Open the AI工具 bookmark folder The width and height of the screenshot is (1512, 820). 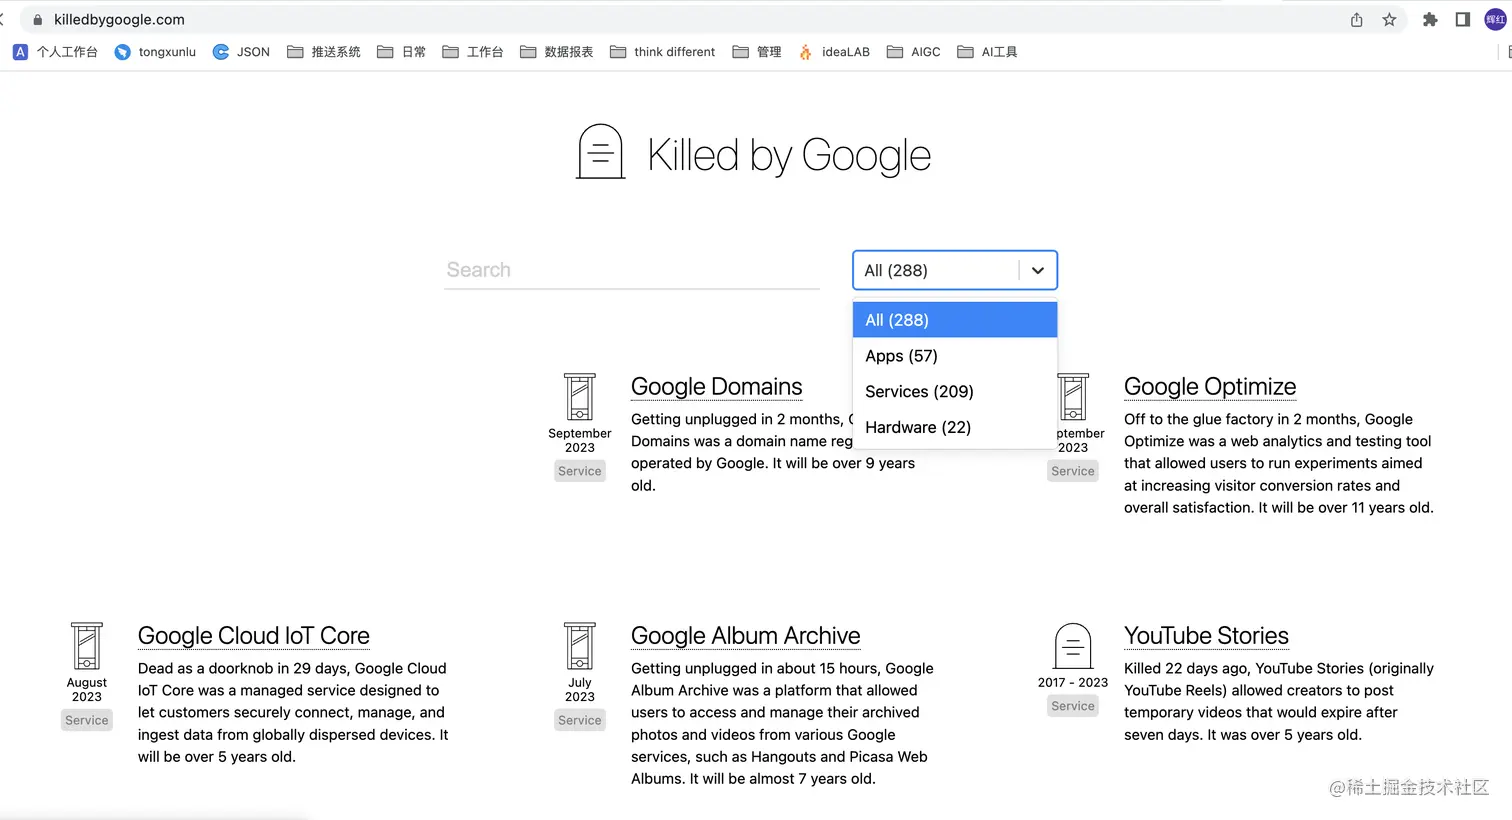[x=987, y=52]
